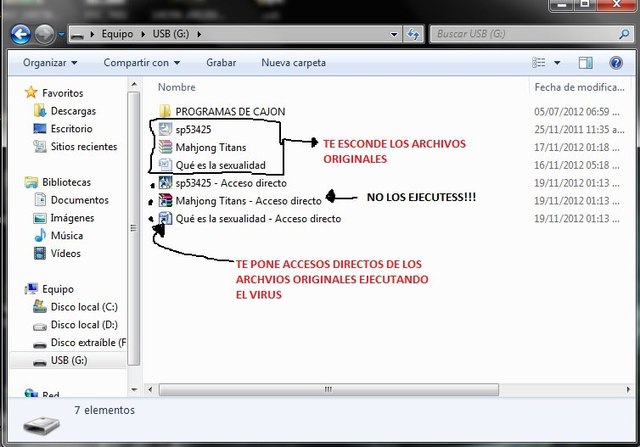The height and width of the screenshot is (447, 640).
Task: Select Equipo in the navigation pane
Action: [x=58, y=289]
